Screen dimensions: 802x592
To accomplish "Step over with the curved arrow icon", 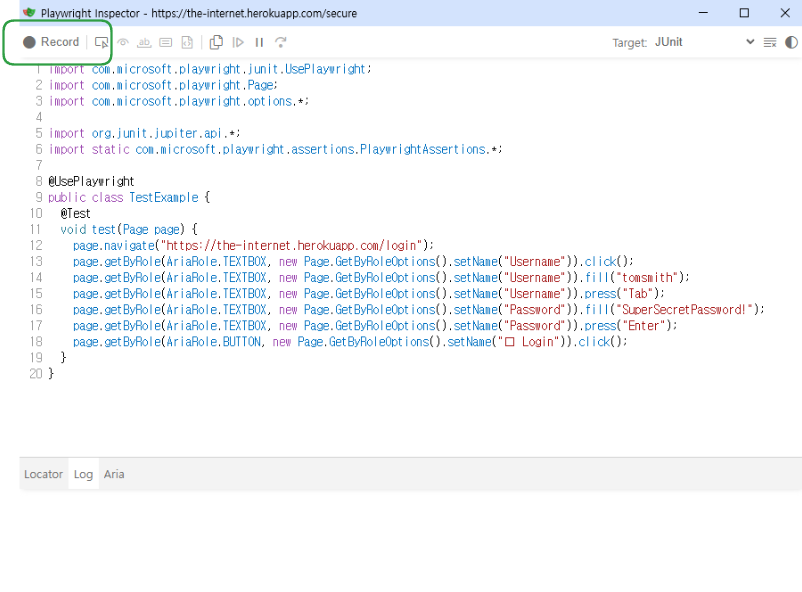I will click(x=280, y=42).
